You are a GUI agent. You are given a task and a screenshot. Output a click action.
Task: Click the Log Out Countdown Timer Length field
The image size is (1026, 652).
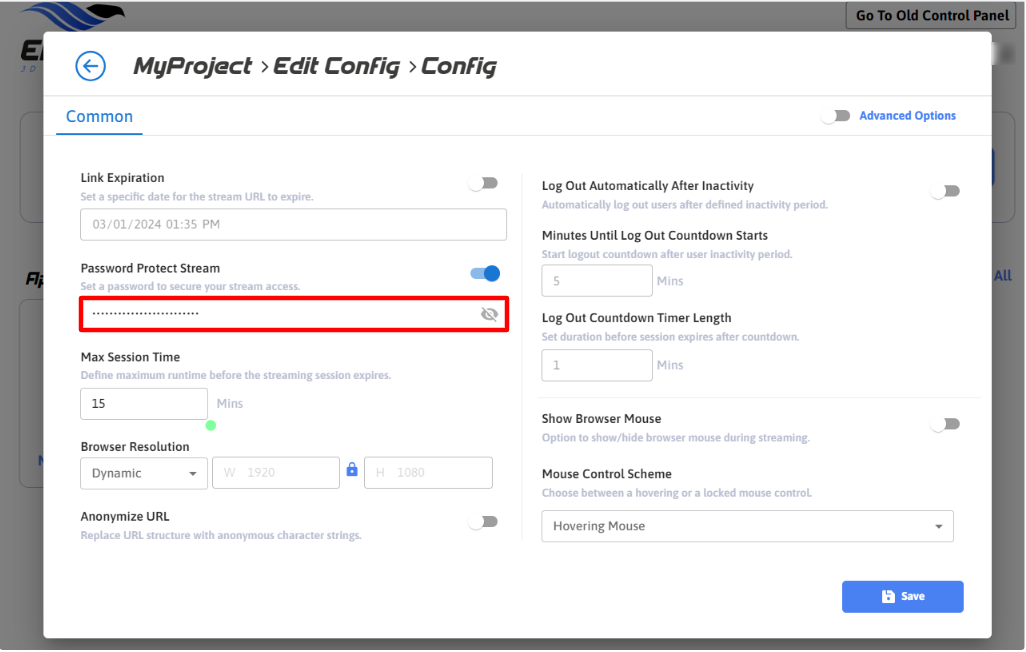point(596,366)
